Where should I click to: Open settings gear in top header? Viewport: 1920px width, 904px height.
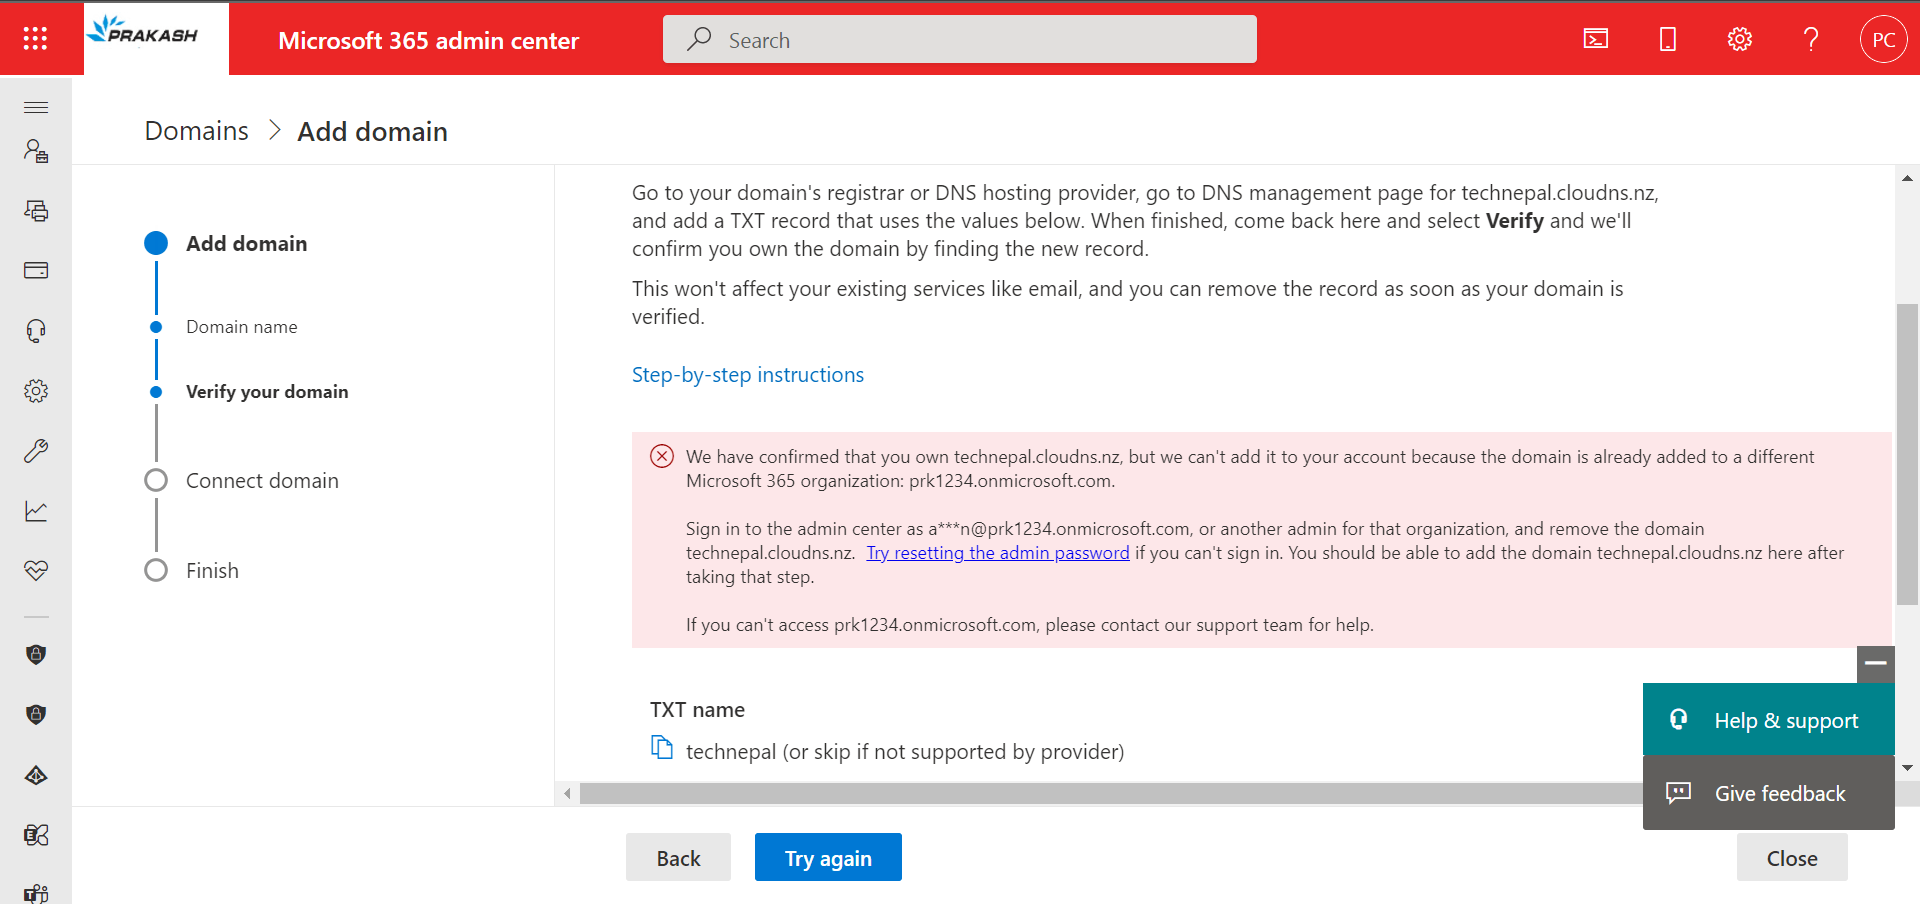pyautogui.click(x=1740, y=39)
